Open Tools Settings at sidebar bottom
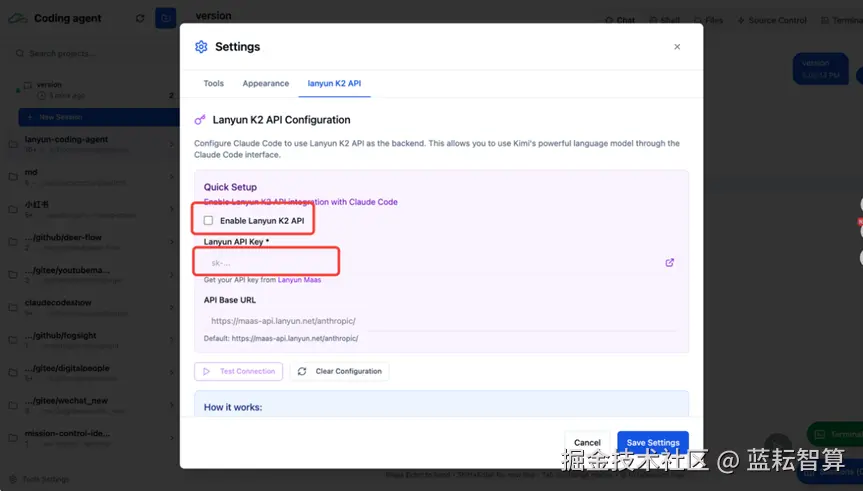The image size is (863, 491). coord(40,479)
